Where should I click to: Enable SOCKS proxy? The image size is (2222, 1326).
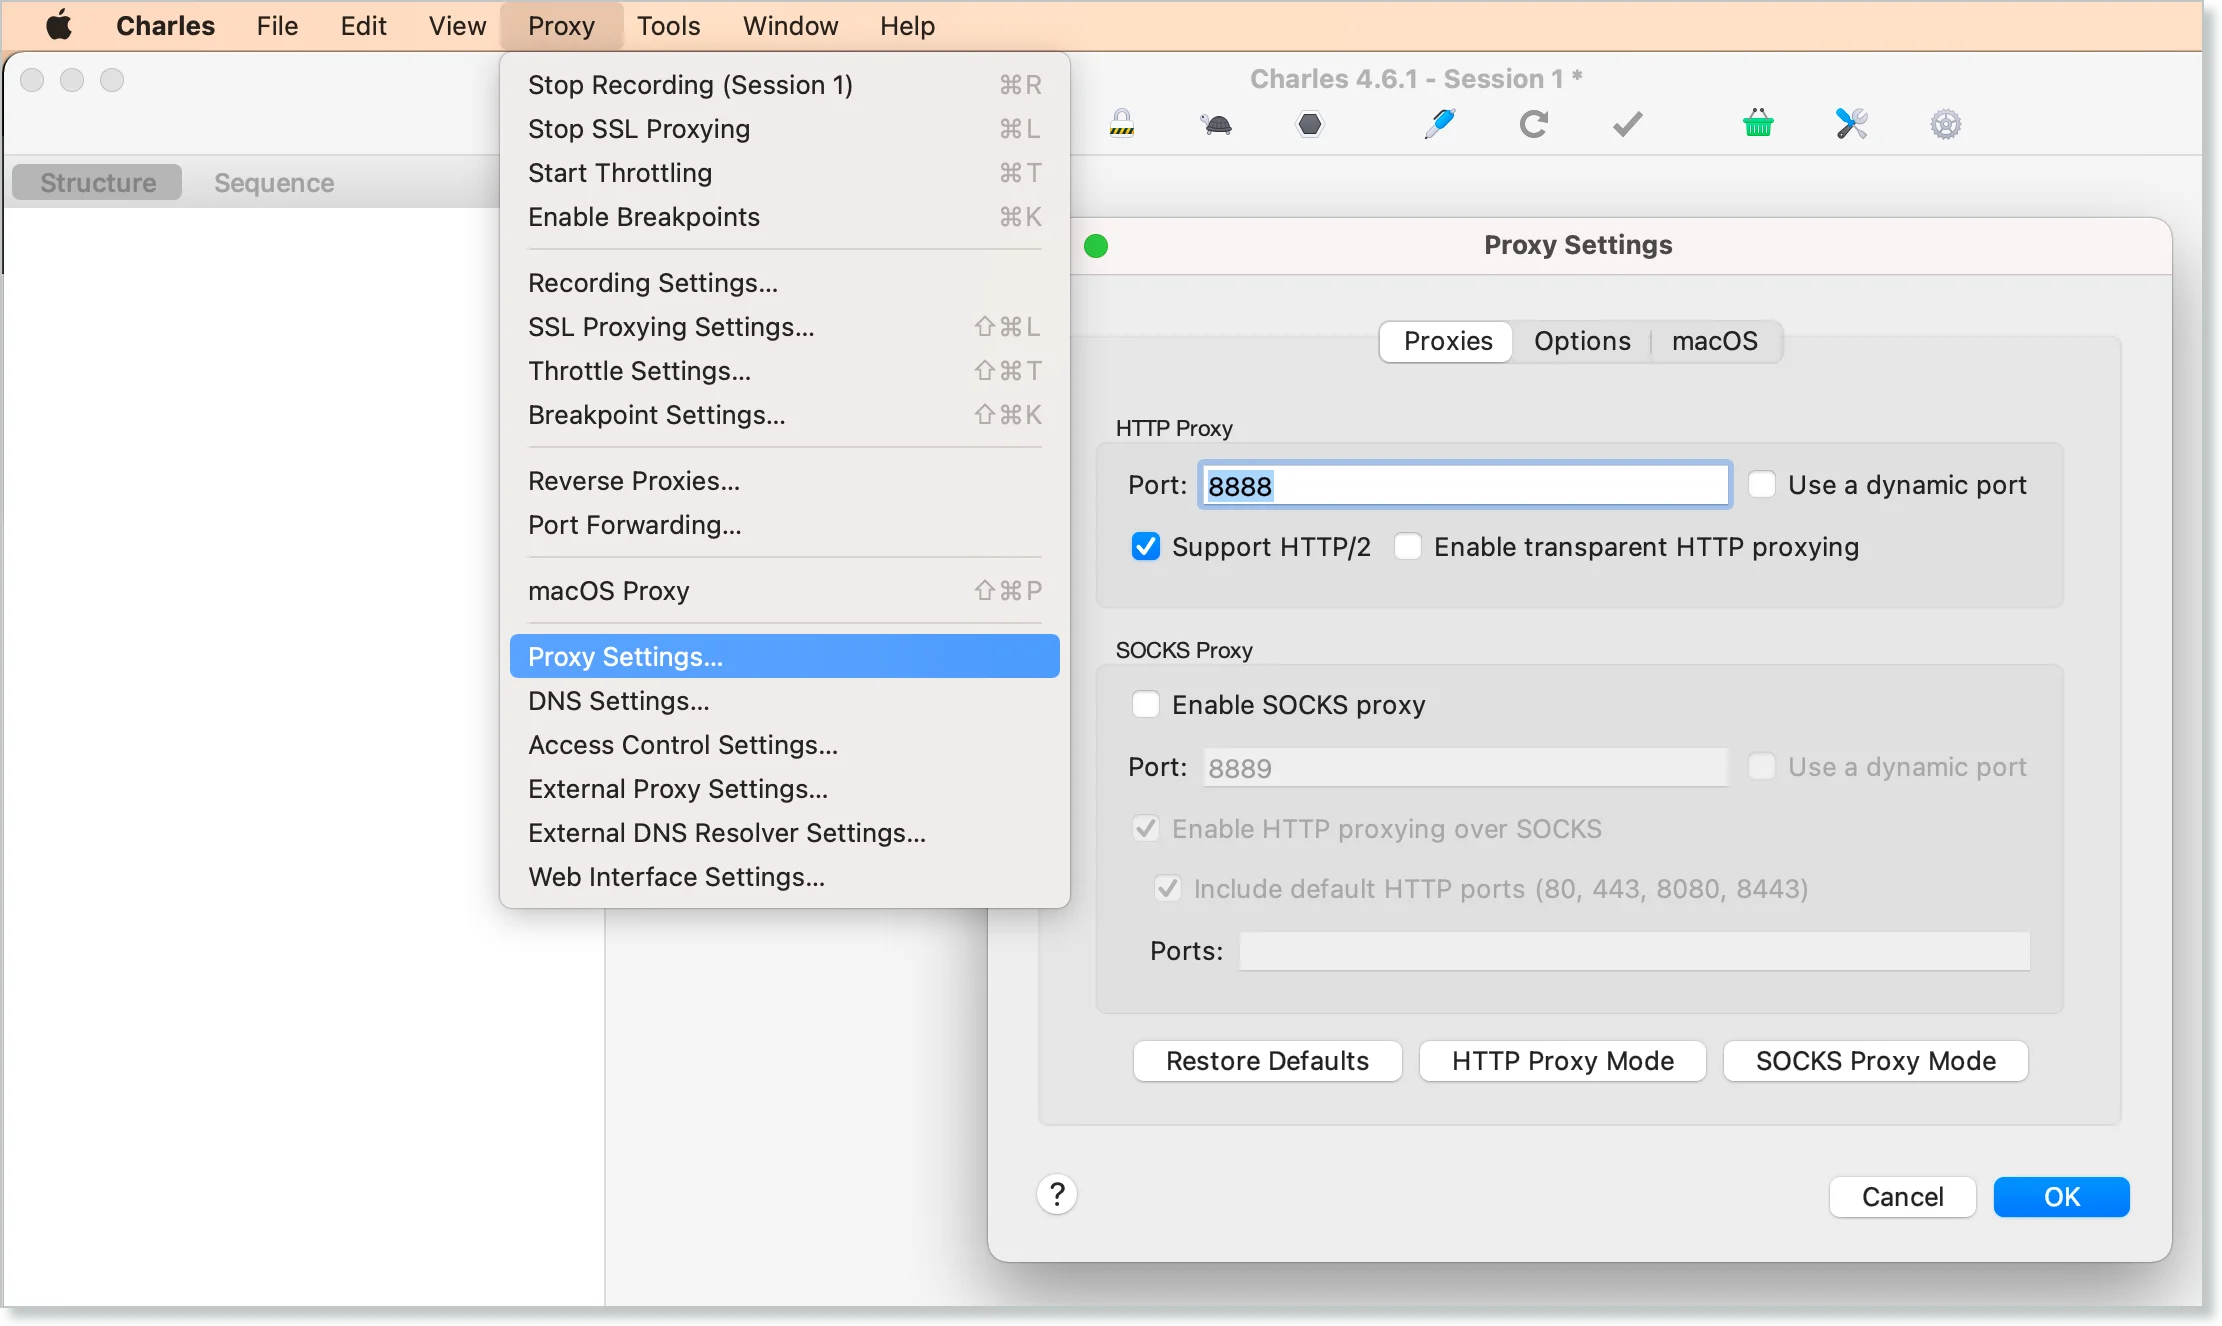coord(1146,704)
